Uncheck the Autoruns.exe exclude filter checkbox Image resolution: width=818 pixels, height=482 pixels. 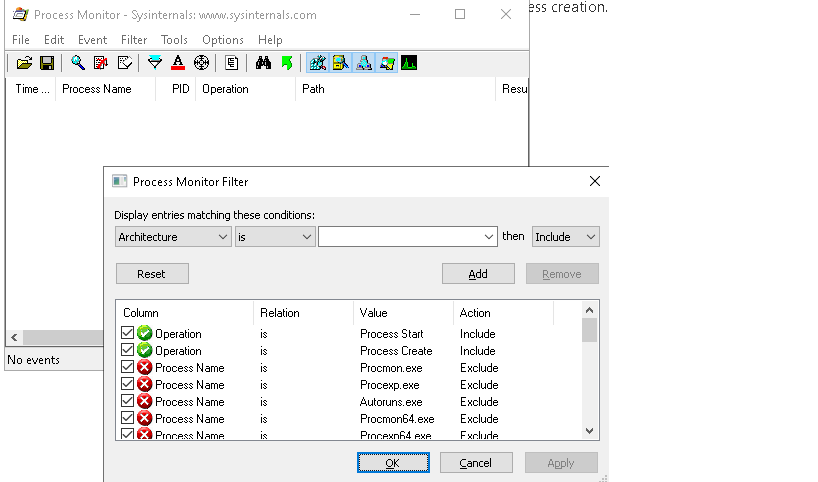tap(127, 401)
